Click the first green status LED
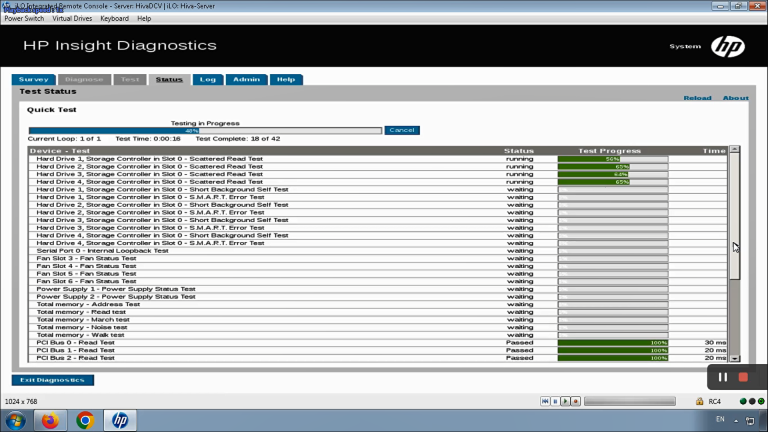The height and width of the screenshot is (432, 768). coord(743,401)
